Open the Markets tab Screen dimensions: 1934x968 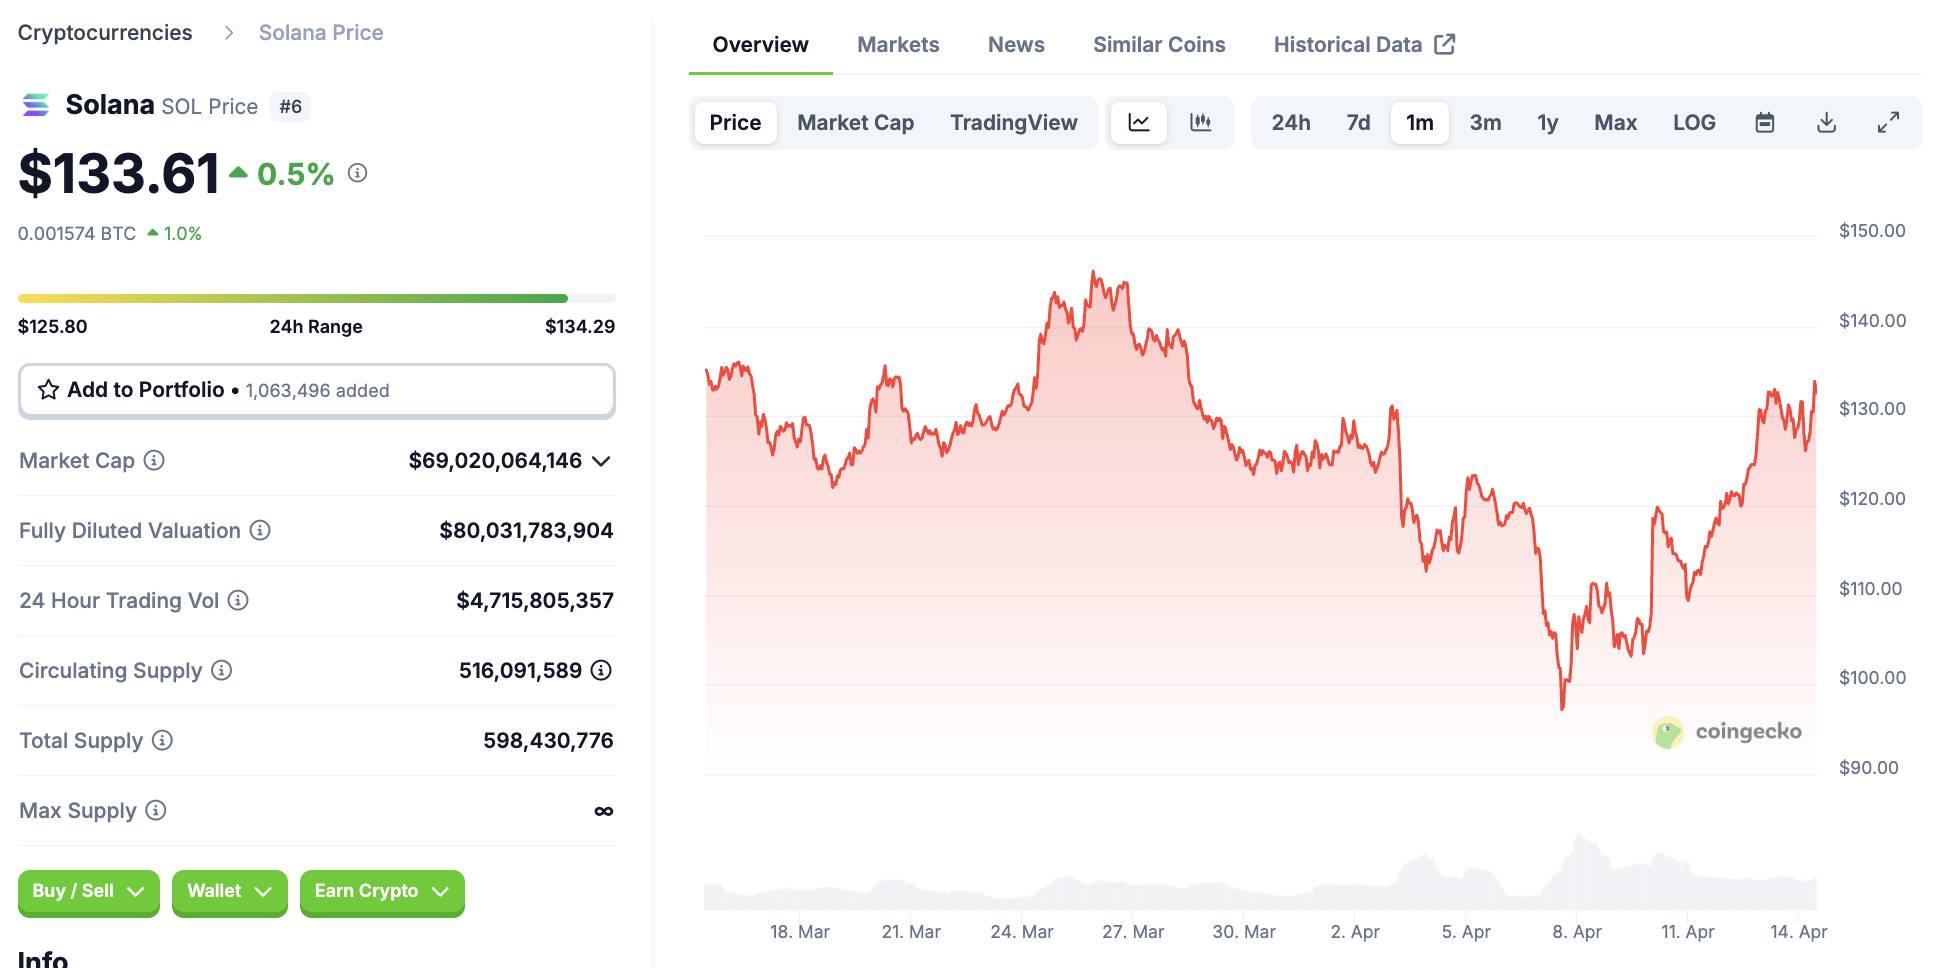point(898,45)
